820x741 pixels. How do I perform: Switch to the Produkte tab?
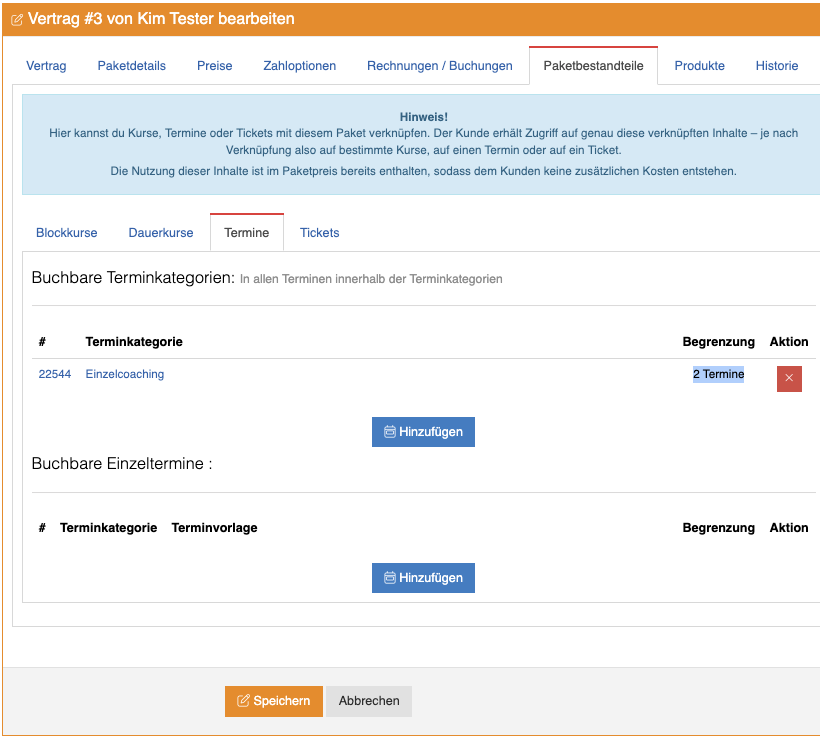(x=699, y=66)
